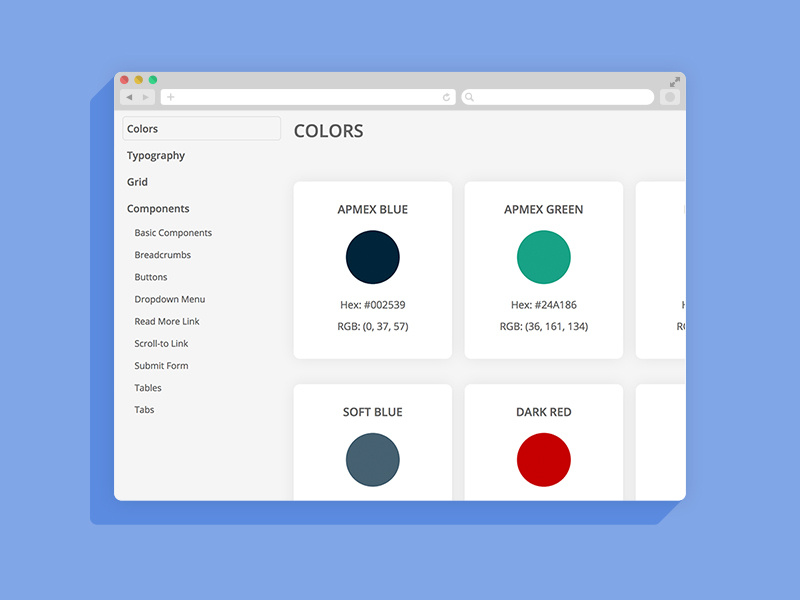Close the window with red button
This screenshot has width=800, height=600.
point(124,80)
